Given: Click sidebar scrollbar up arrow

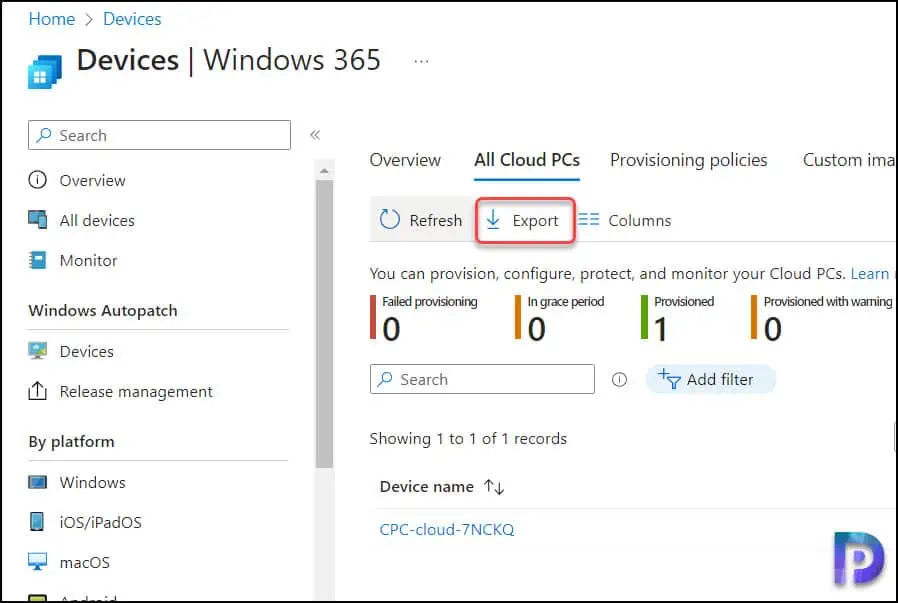Looking at the screenshot, I should point(324,171).
